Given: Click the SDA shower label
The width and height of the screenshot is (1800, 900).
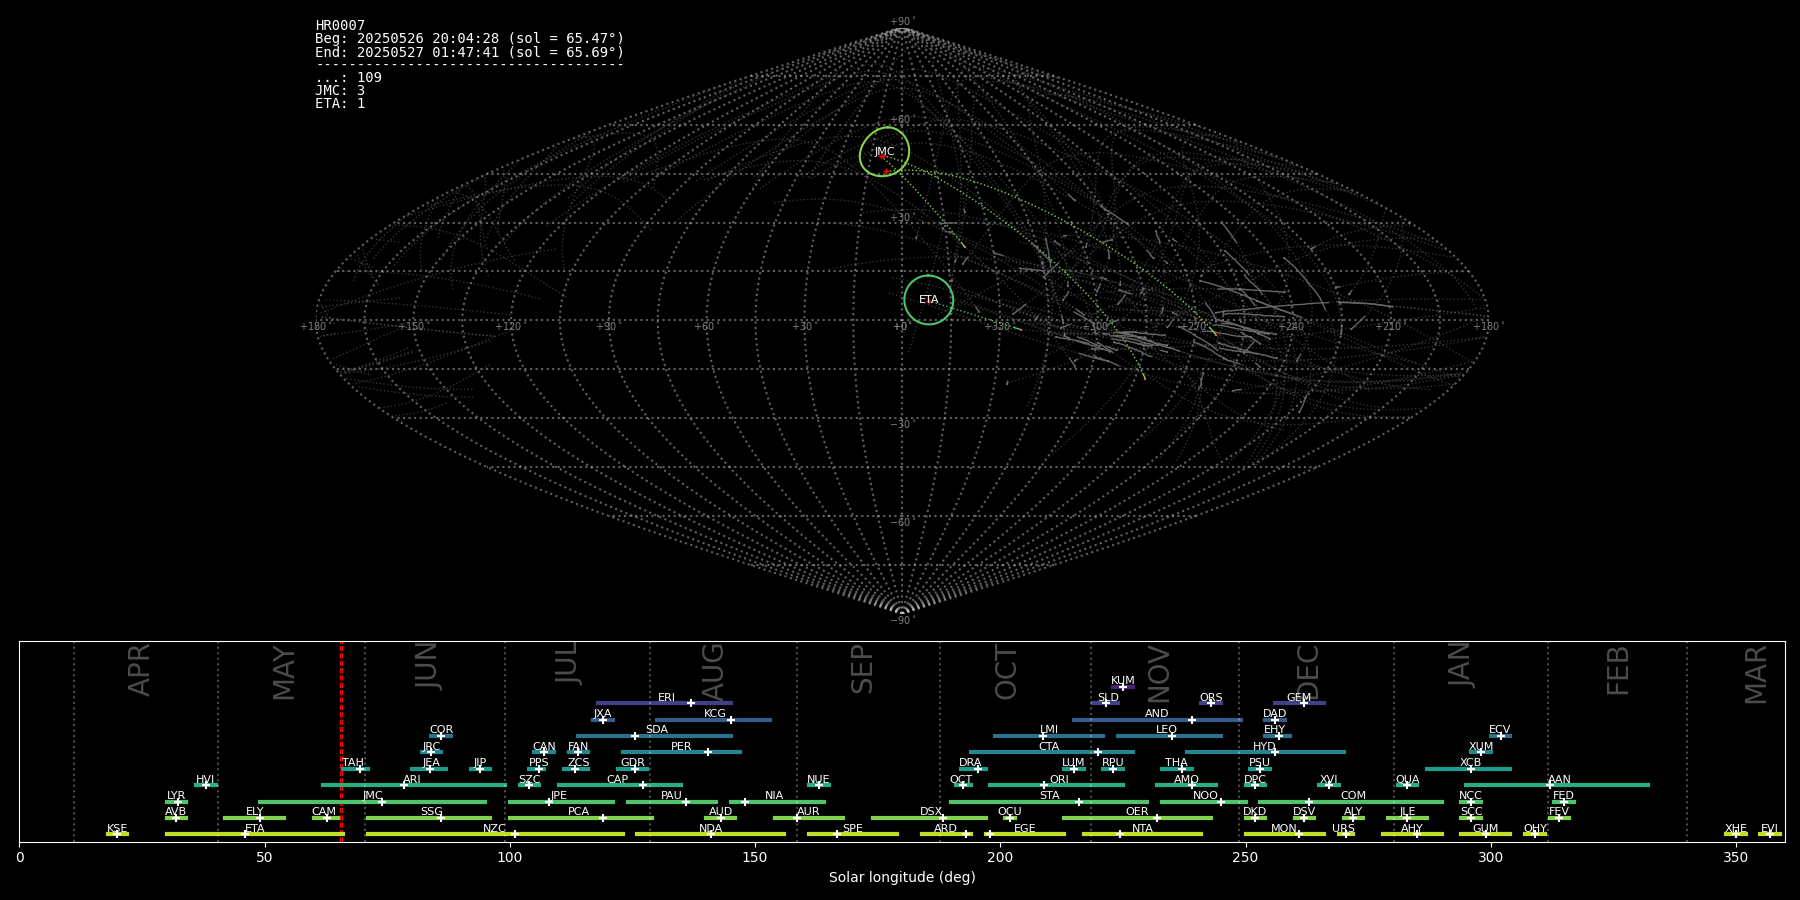Looking at the screenshot, I should point(657,729).
